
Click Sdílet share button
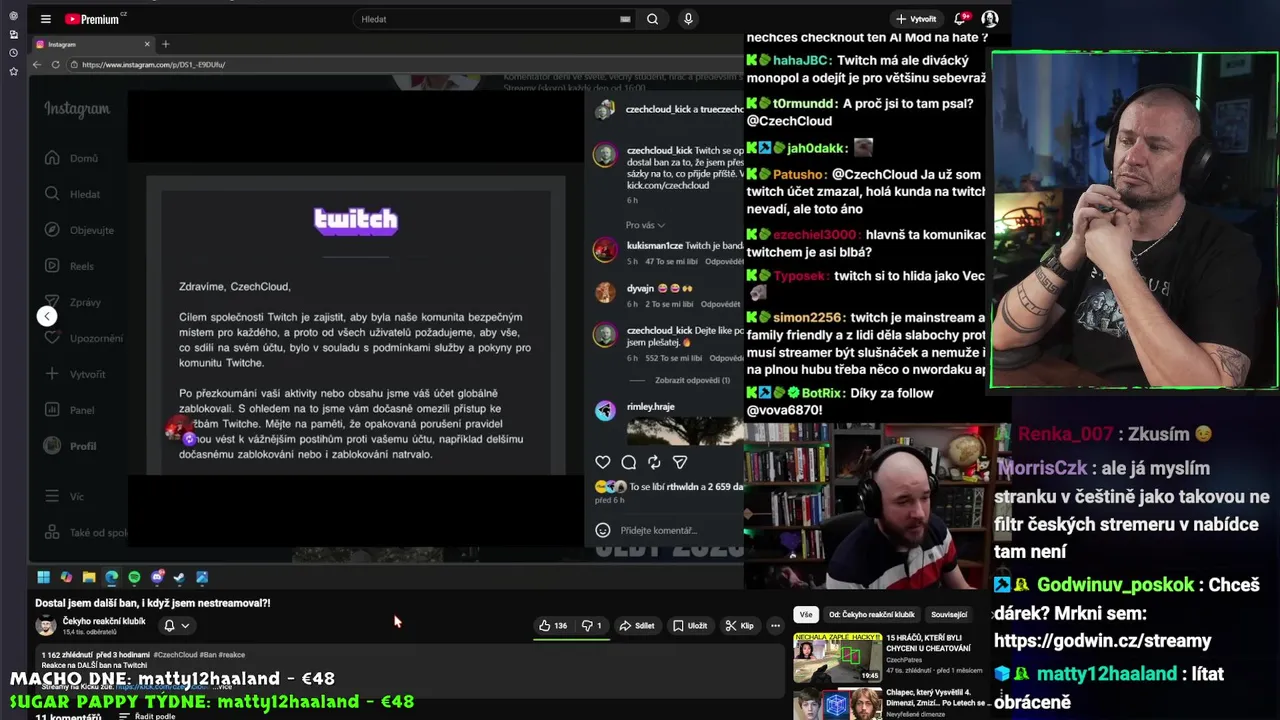pyautogui.click(x=636, y=625)
